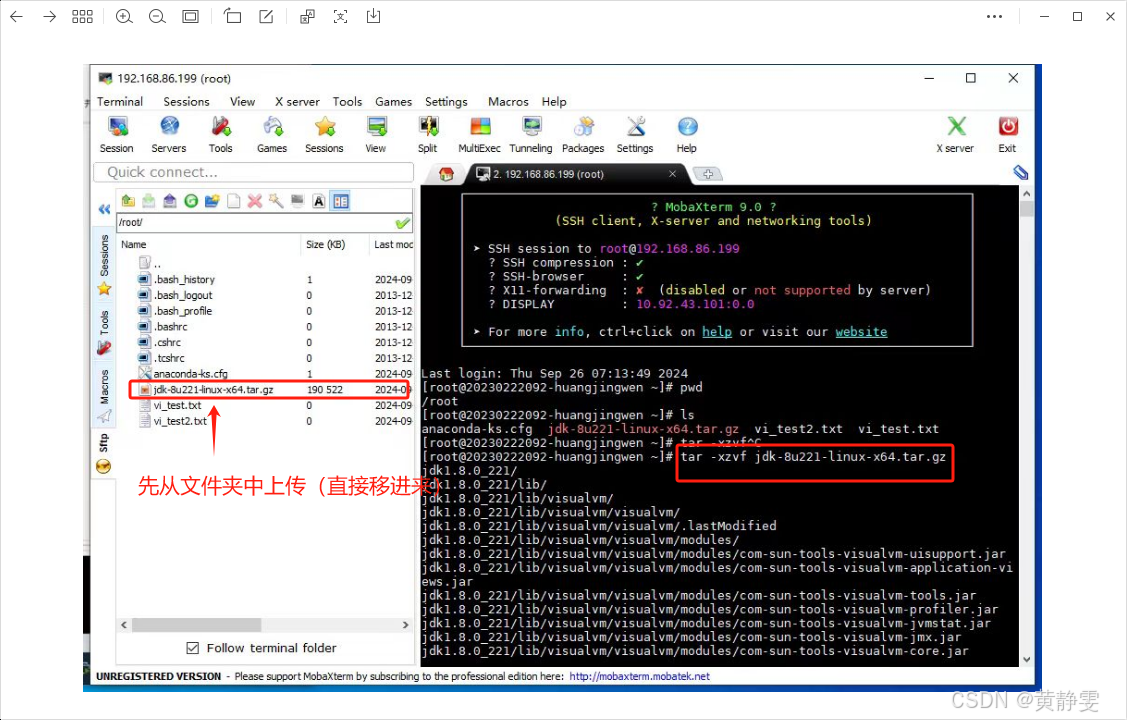Viewport: 1127px width, 720px height.
Task: Open the X server menu in the menu bar
Action: (x=297, y=102)
